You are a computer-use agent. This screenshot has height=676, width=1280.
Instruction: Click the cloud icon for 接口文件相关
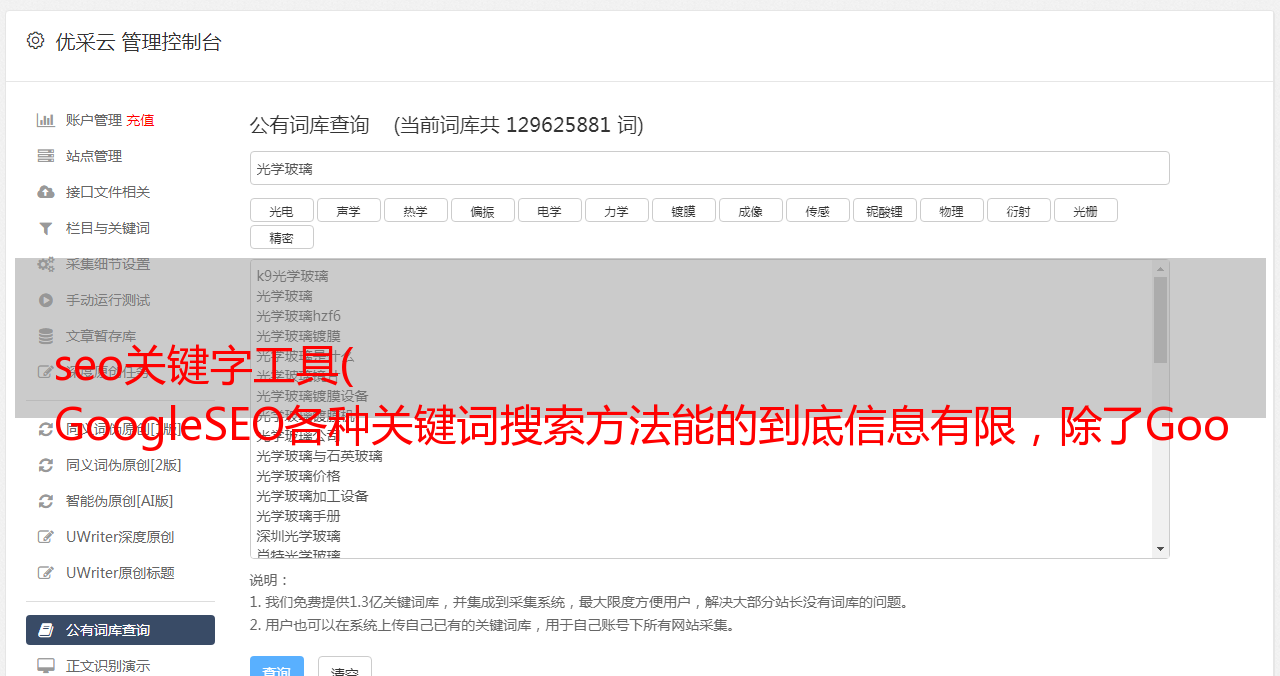46,192
